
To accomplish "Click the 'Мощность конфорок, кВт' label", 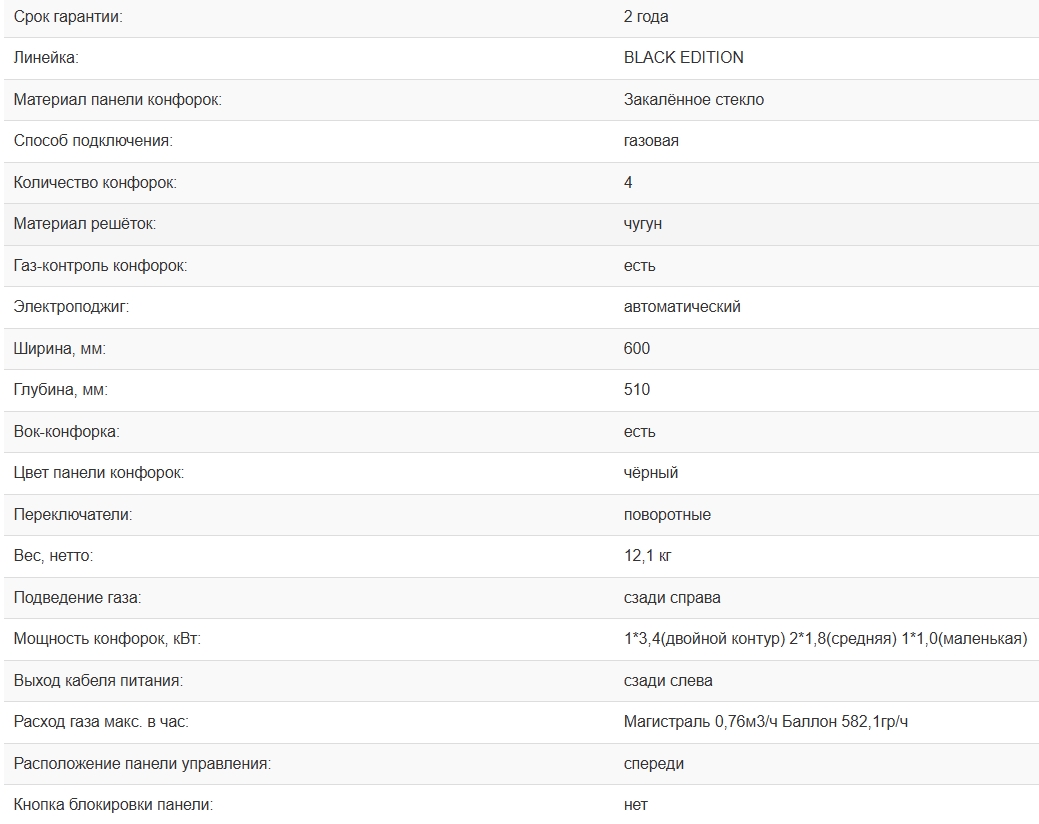I will point(107,639).
